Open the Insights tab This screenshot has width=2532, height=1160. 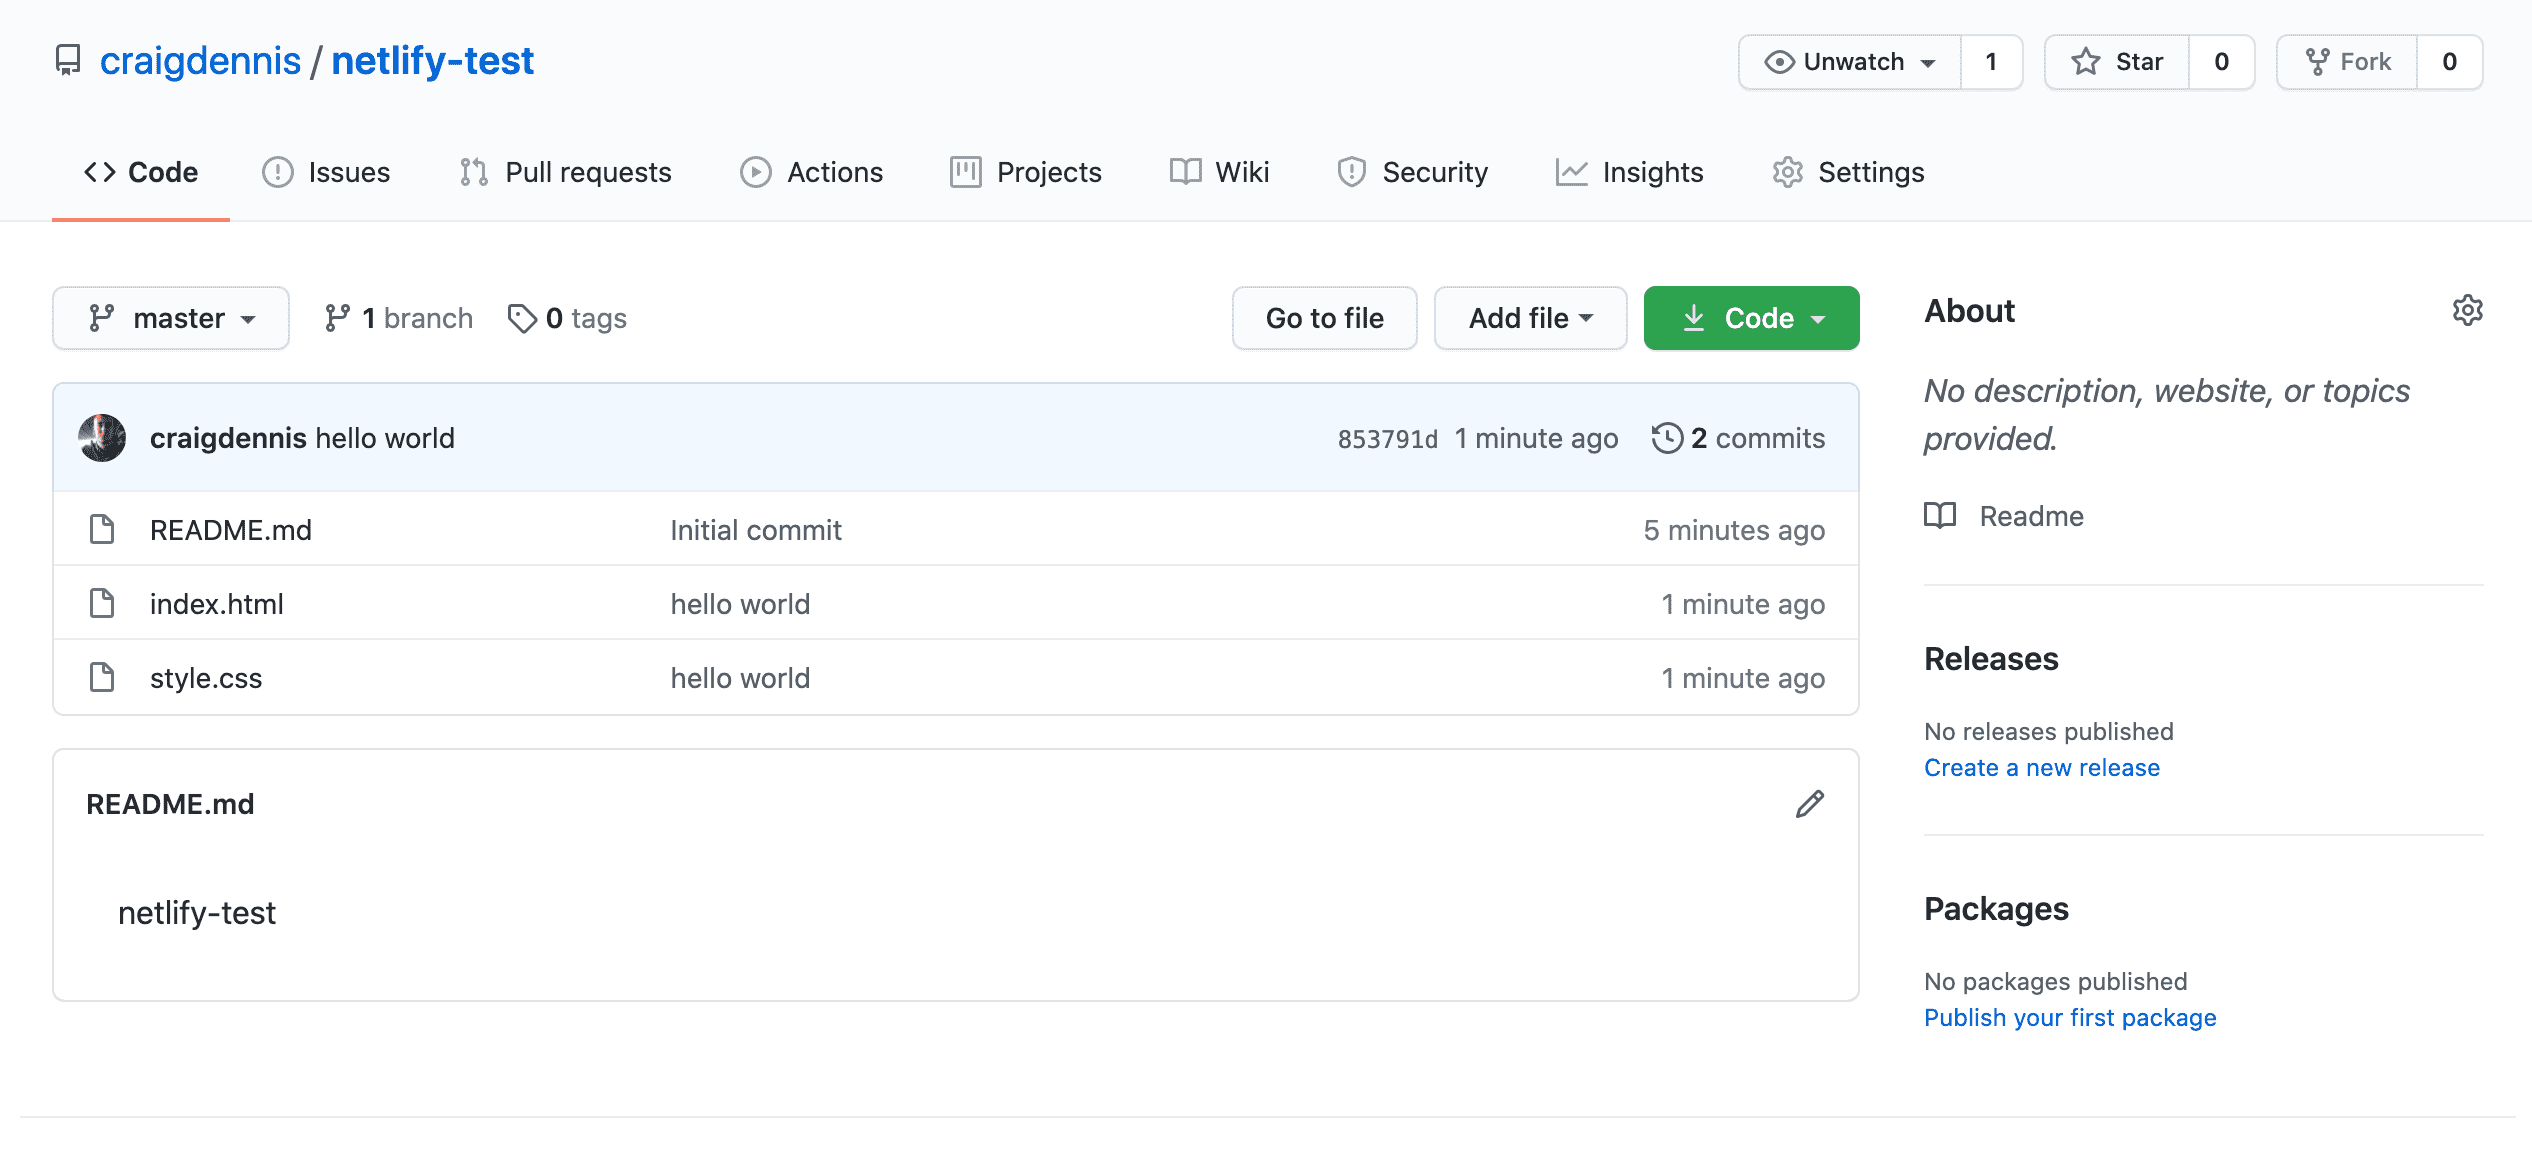pos(1629,172)
